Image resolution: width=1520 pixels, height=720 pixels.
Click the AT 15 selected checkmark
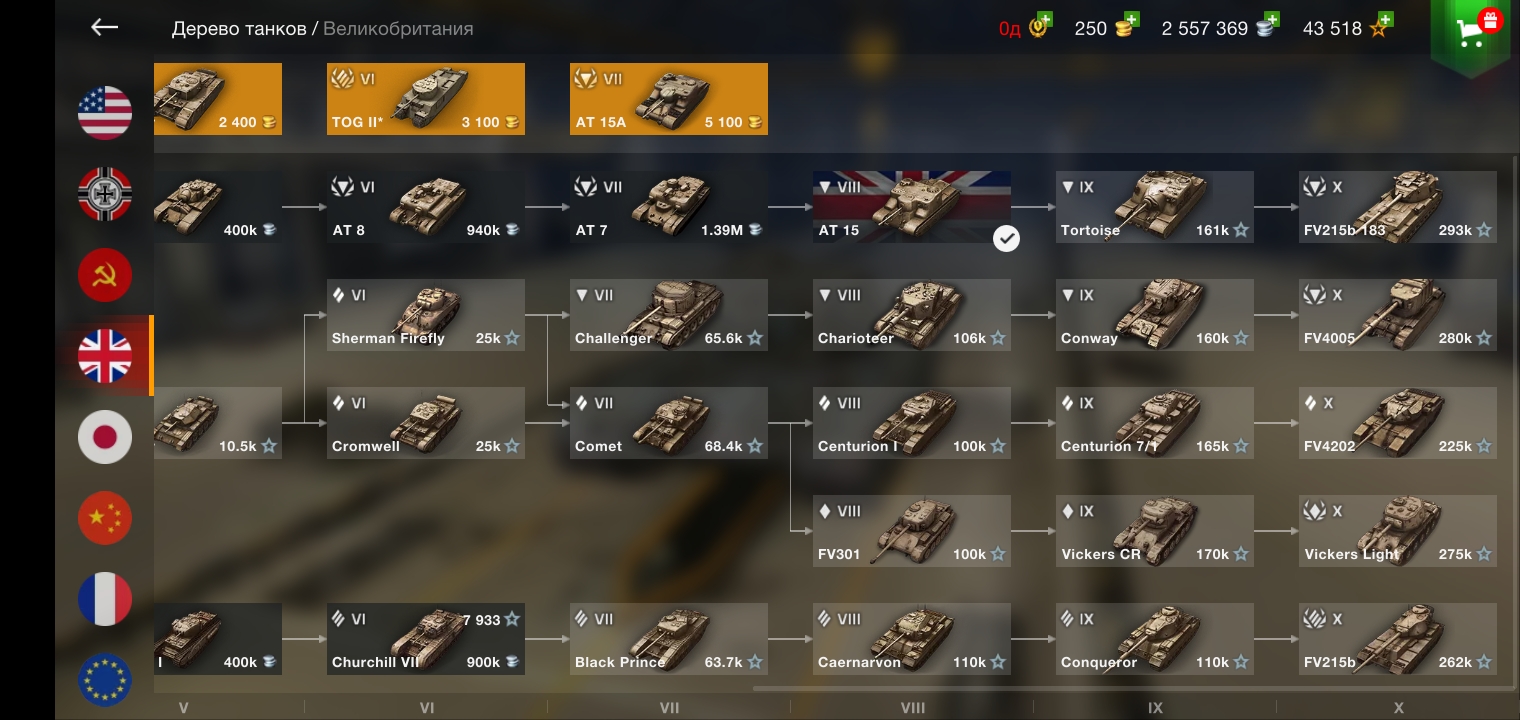point(1006,238)
